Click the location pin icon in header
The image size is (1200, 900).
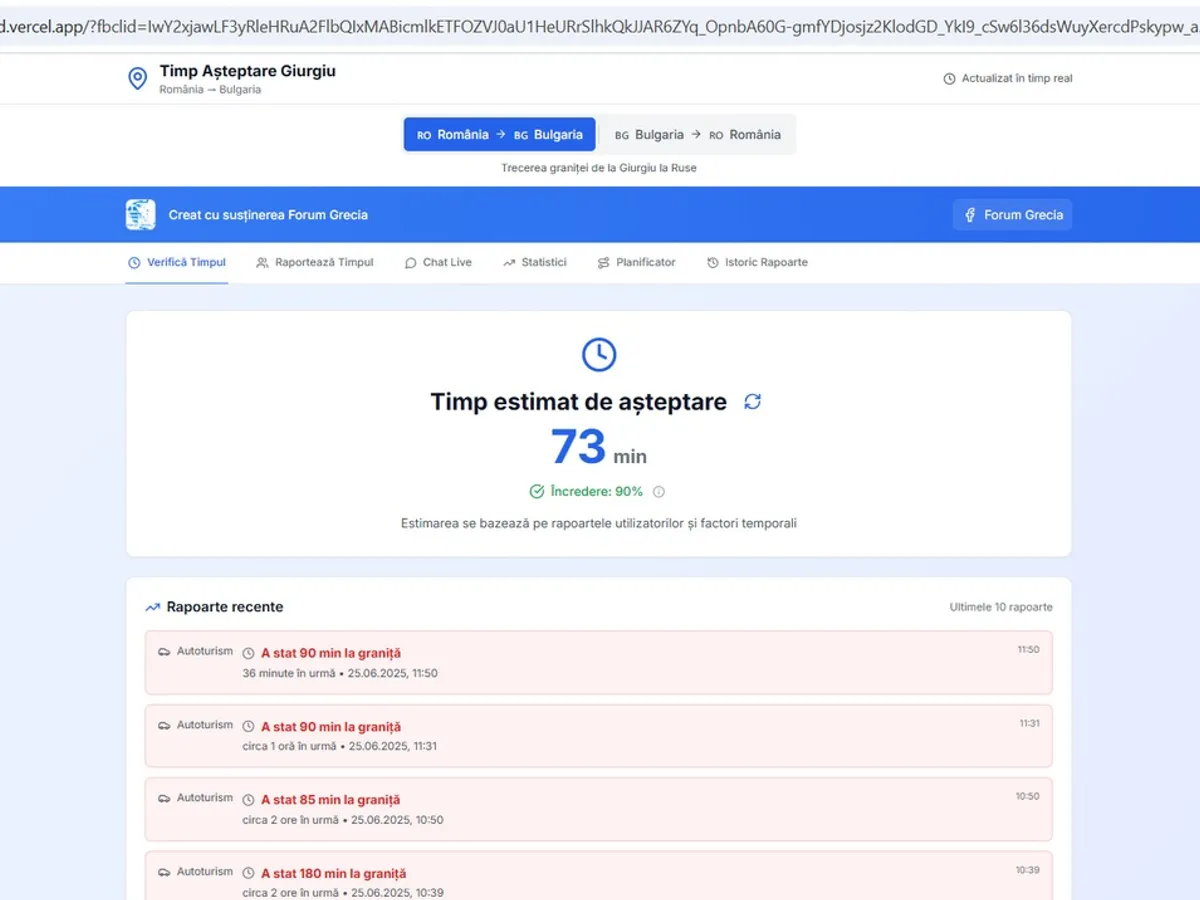[138, 79]
